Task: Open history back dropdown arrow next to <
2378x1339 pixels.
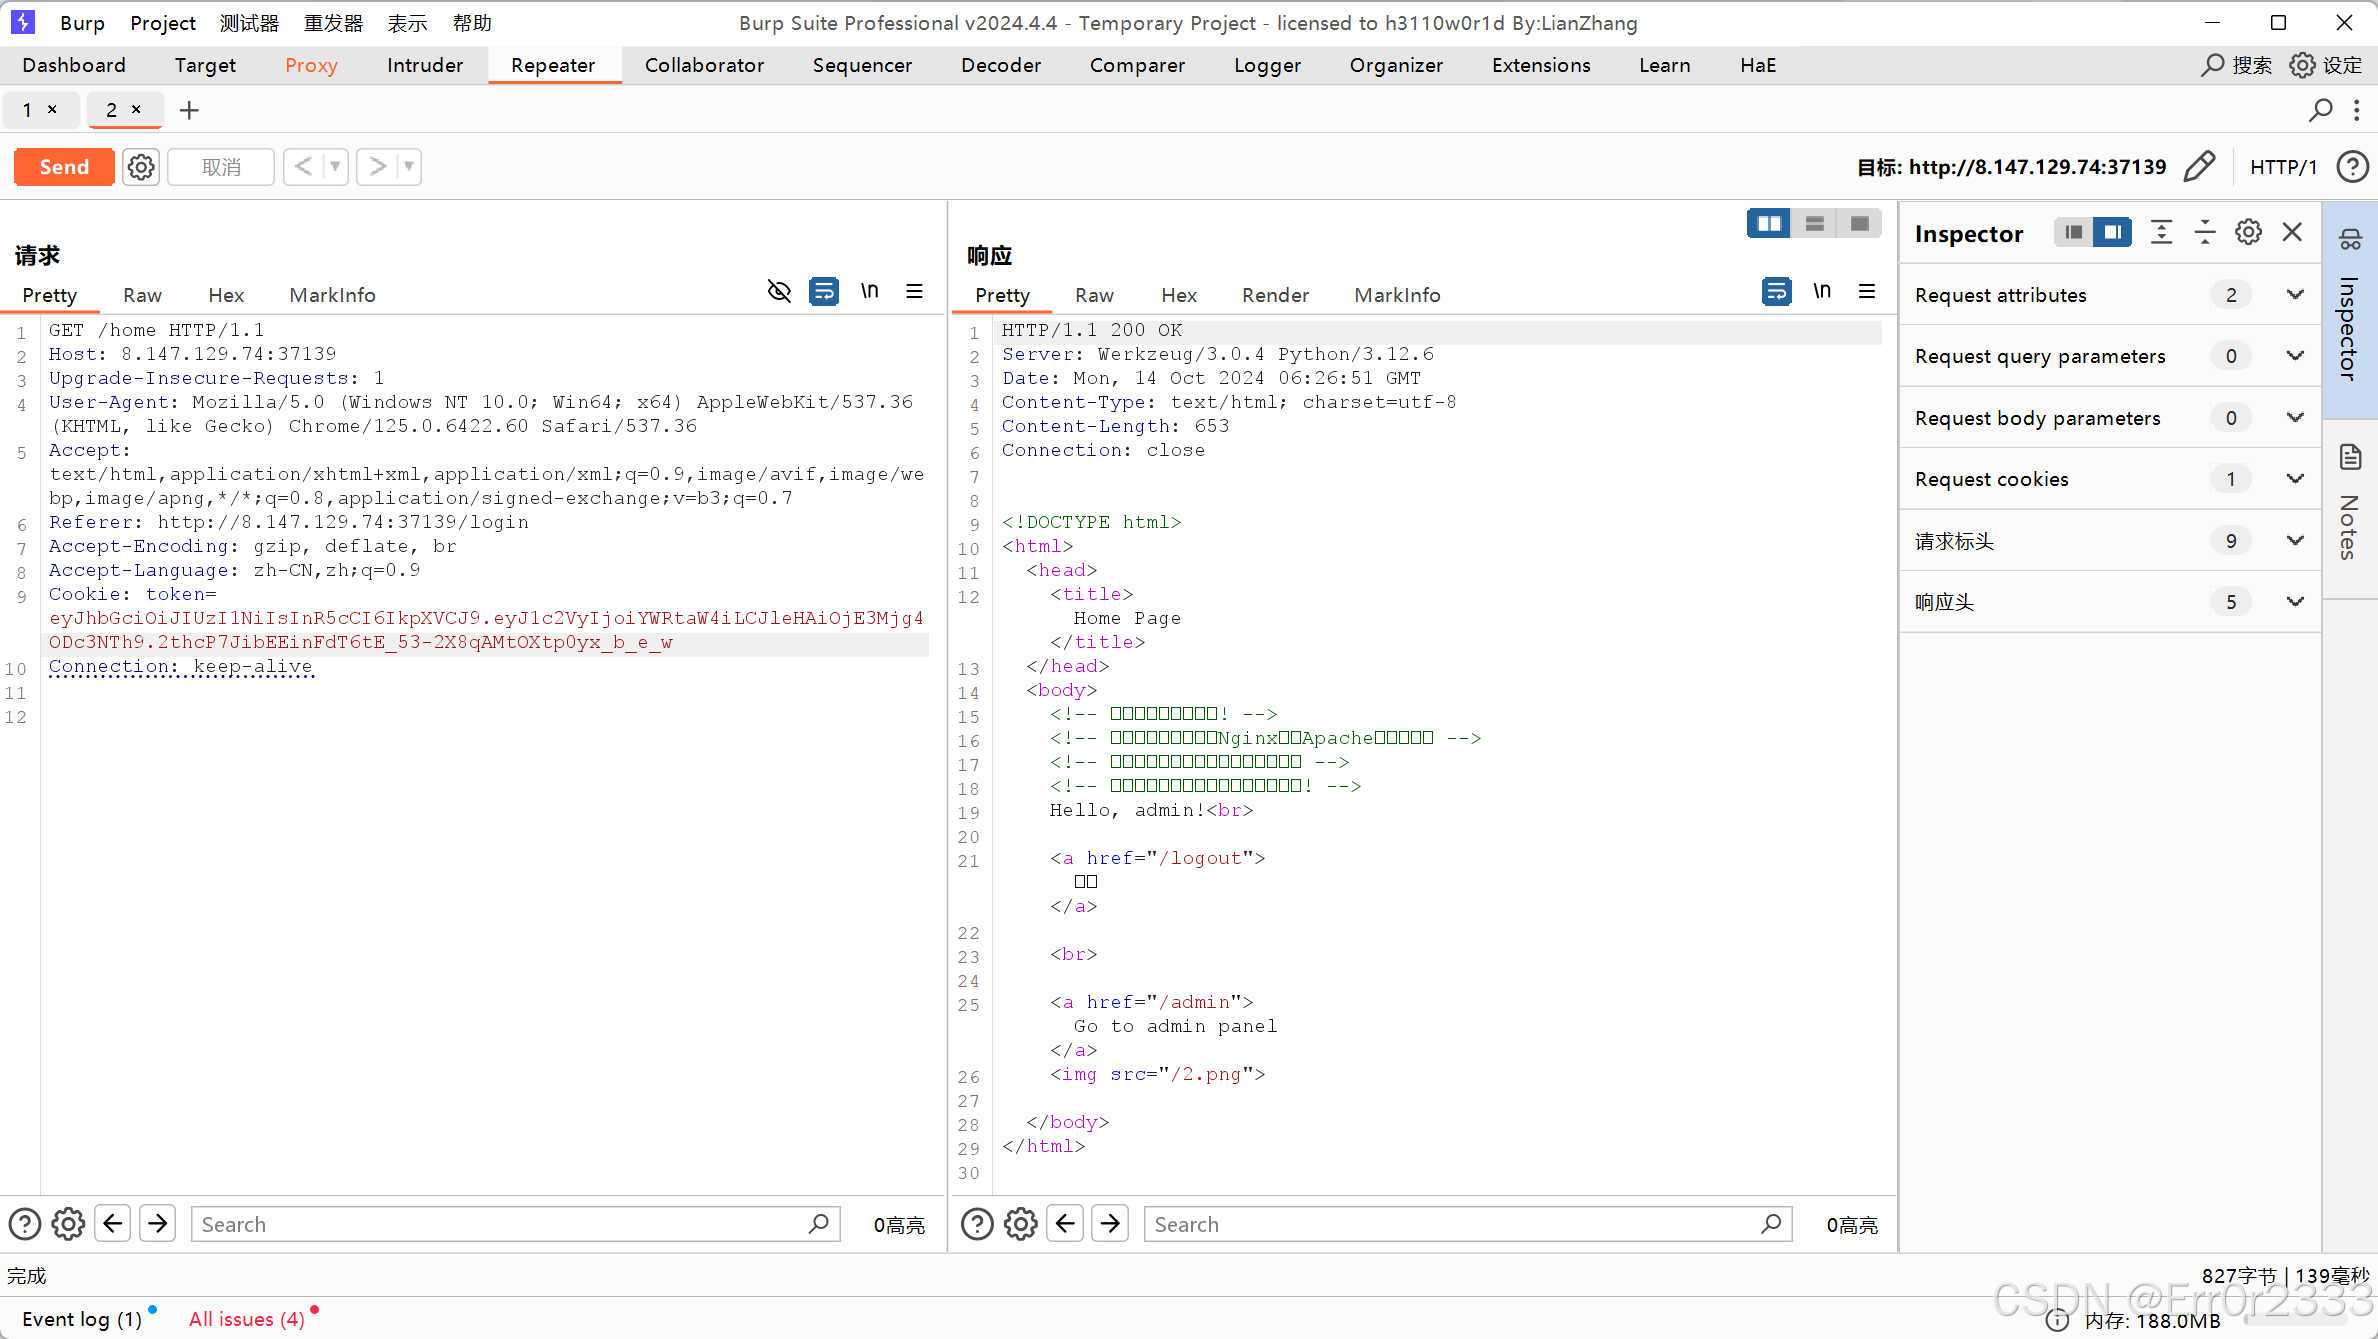Action: coord(335,167)
